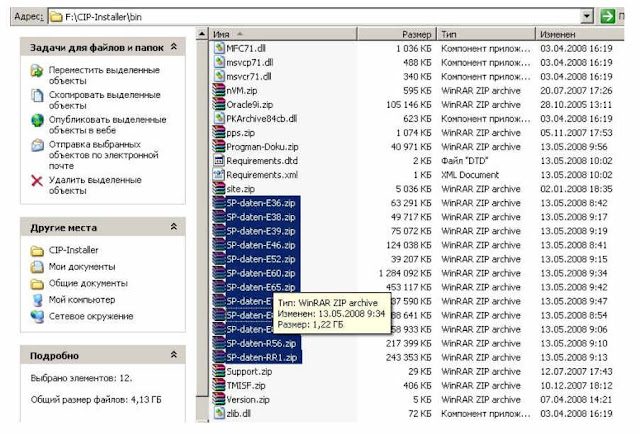Screen dimensions: 640x434
Task: Click the Скопировать выделенные объекты link
Action: click(104, 100)
